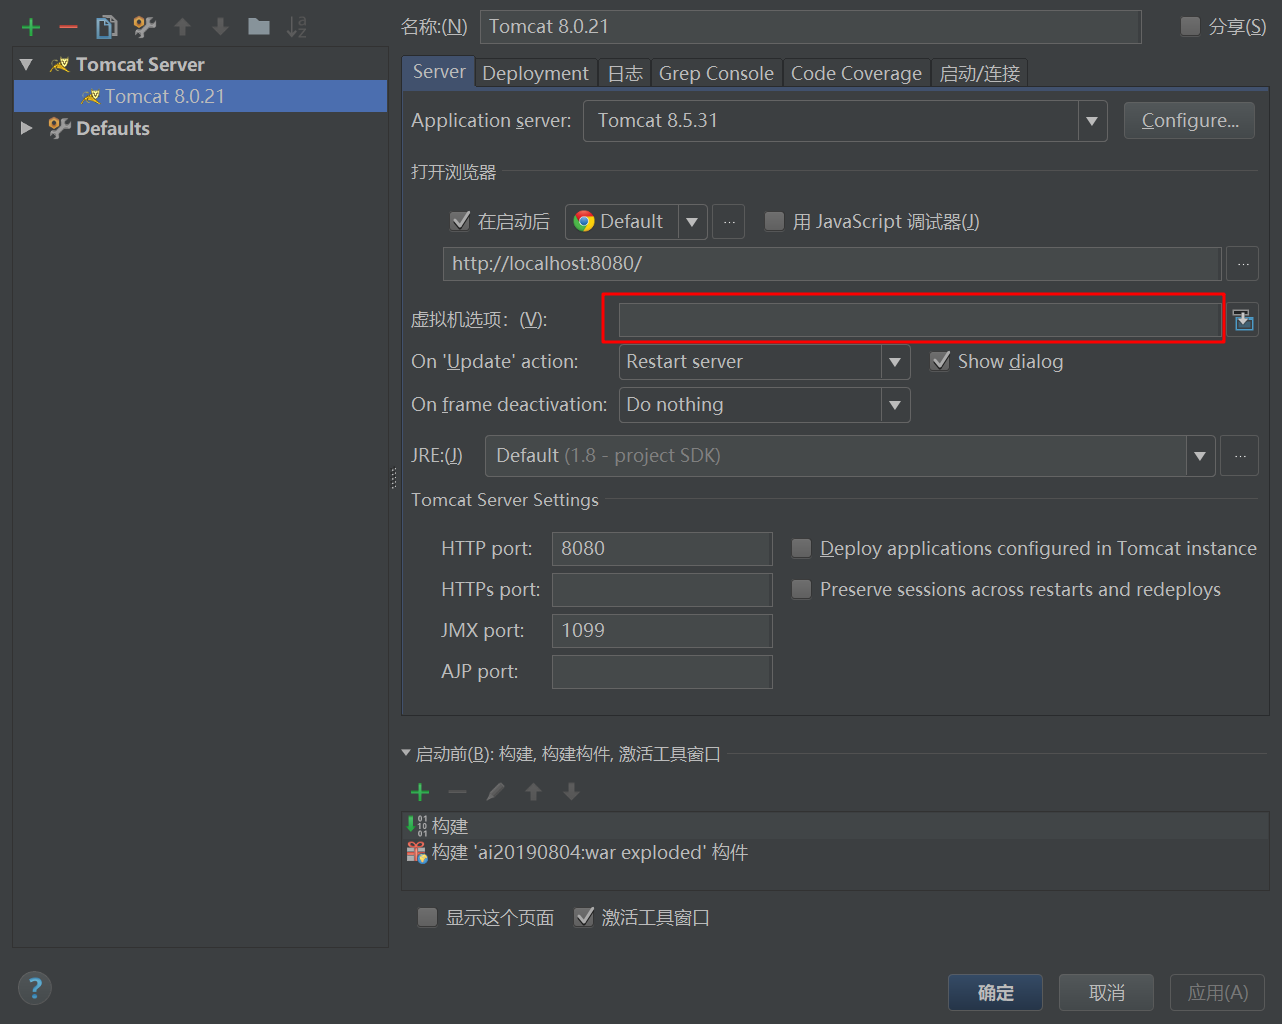Select Tomcat 8.0.21 in configuration tree

pyautogui.click(x=200, y=96)
